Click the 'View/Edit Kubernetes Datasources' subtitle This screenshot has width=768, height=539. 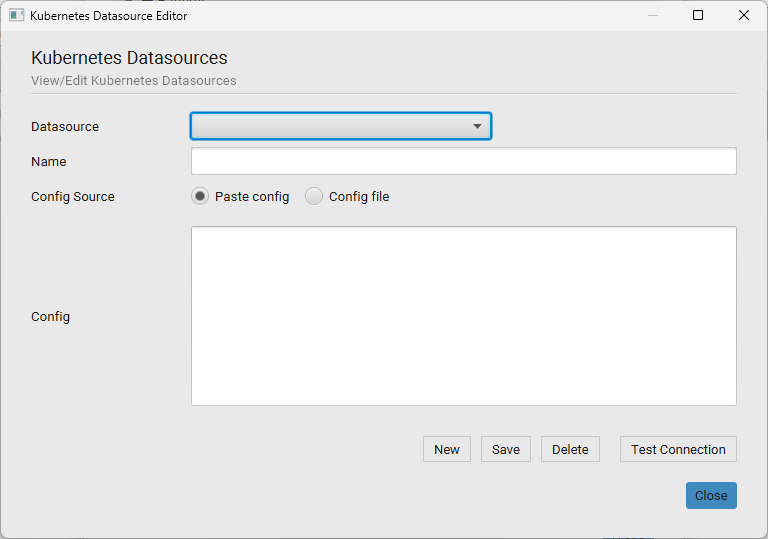coord(134,80)
